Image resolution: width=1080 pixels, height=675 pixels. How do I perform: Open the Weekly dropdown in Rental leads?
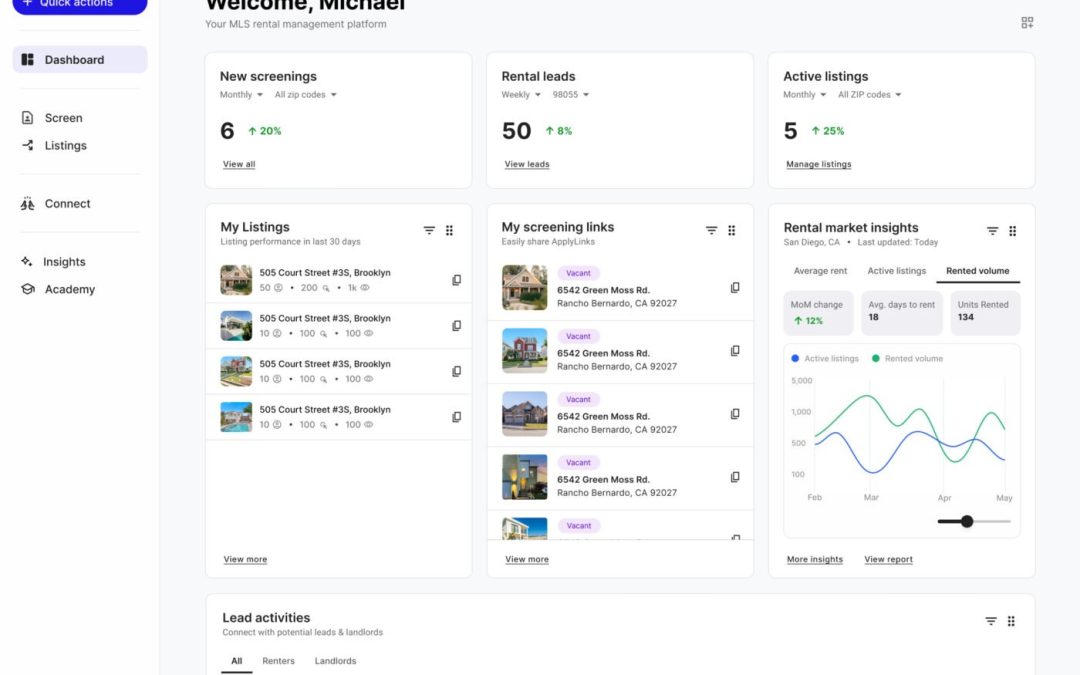(x=521, y=95)
